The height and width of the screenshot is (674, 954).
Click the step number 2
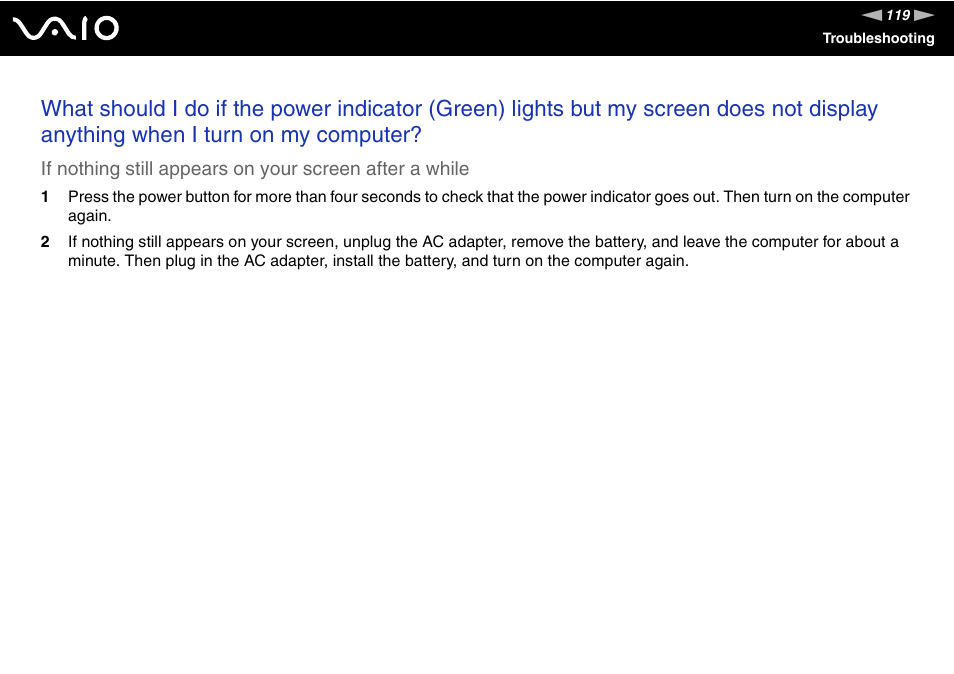[x=44, y=242]
